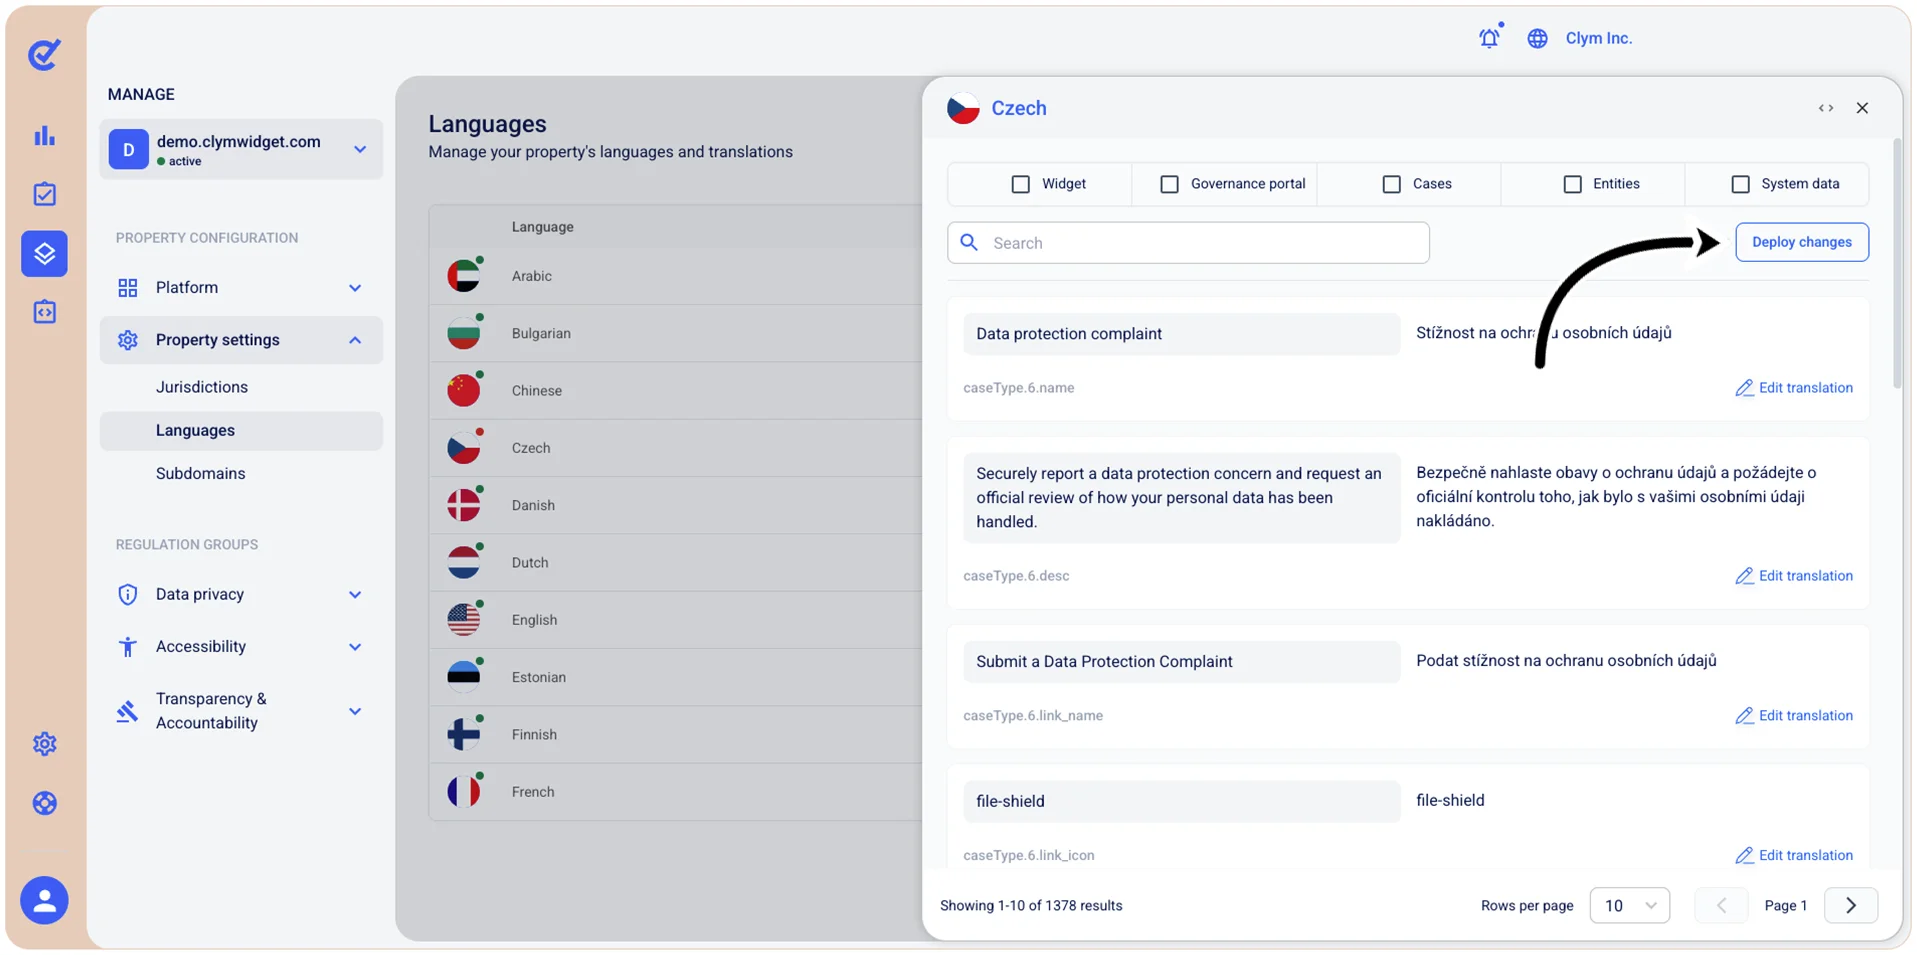Screen dimensions: 1917x955
Task: Open the code snippet sidebar icon
Action: [44, 312]
